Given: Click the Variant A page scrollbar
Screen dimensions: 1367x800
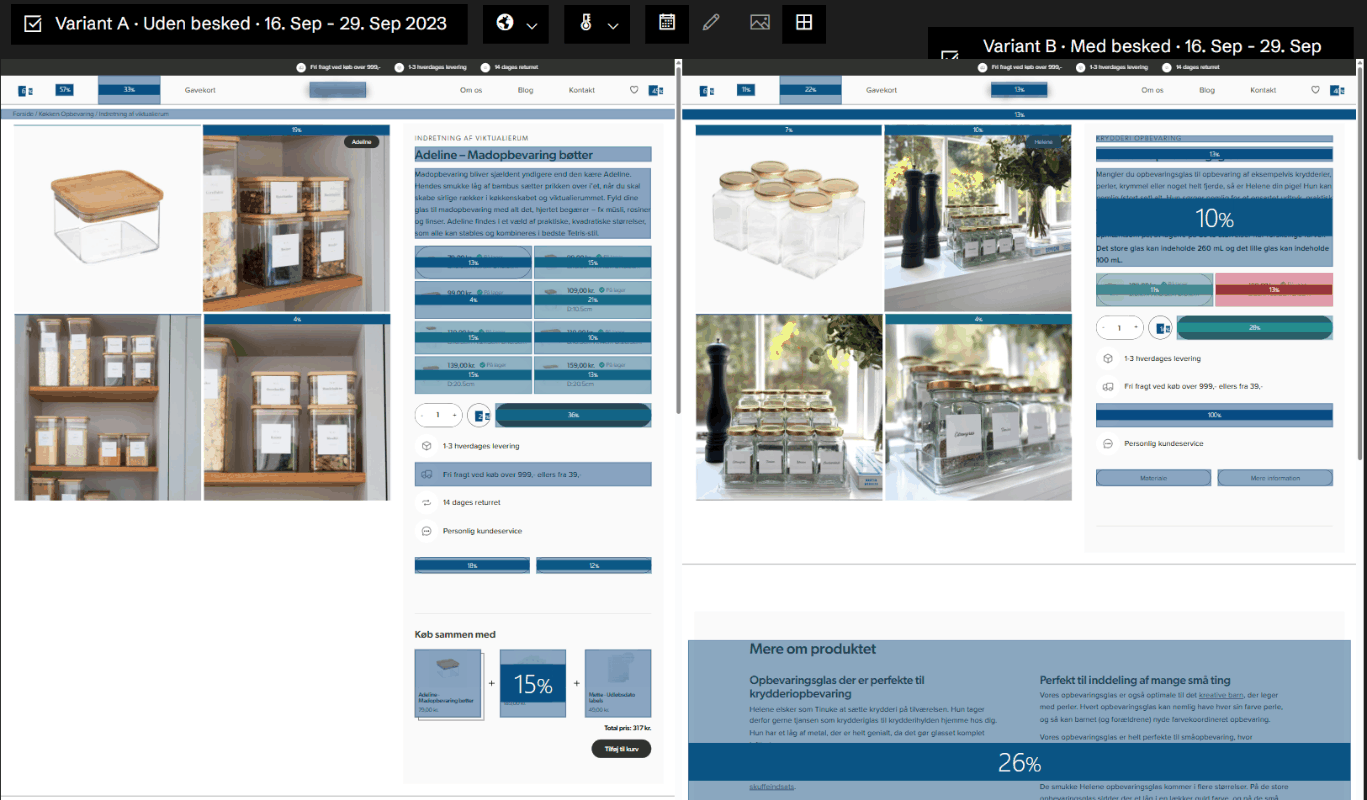Looking at the screenshot, I should click(x=679, y=240).
